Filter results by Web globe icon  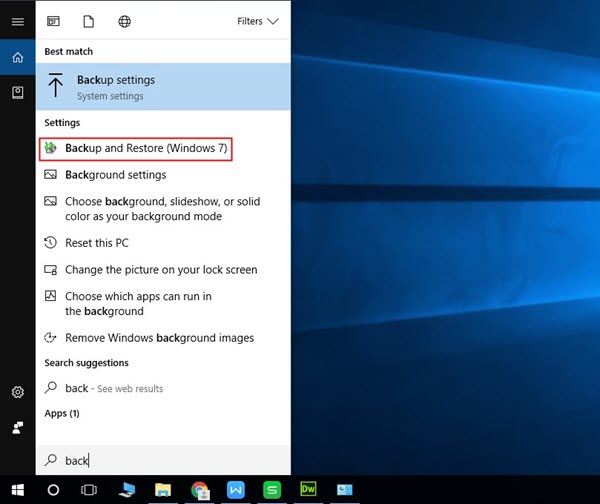point(124,21)
